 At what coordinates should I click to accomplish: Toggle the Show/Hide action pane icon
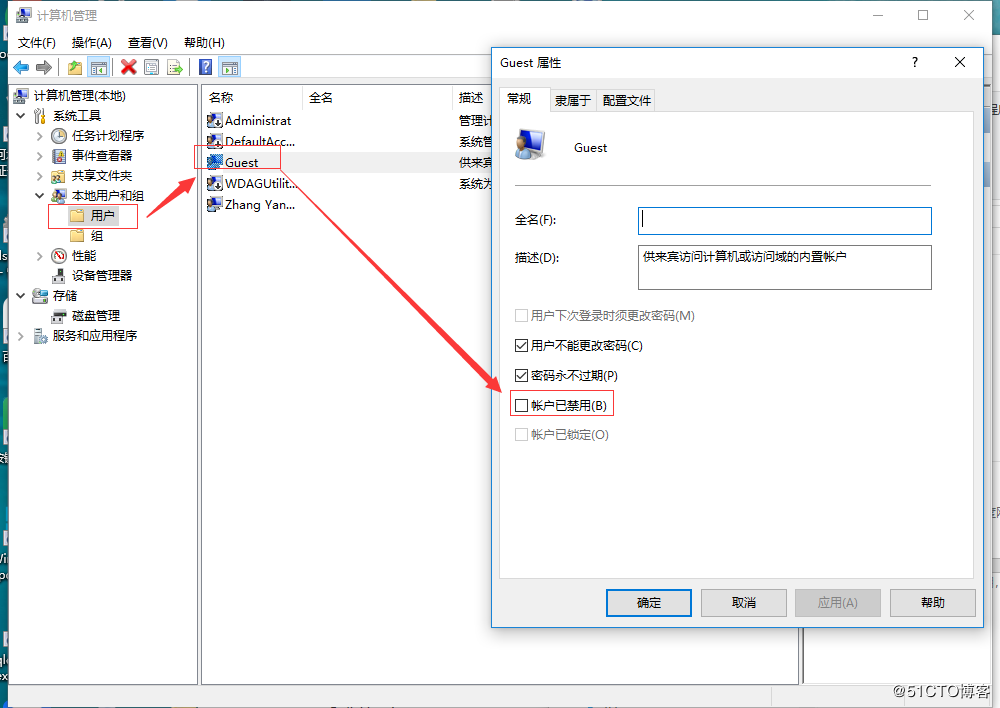click(230, 67)
